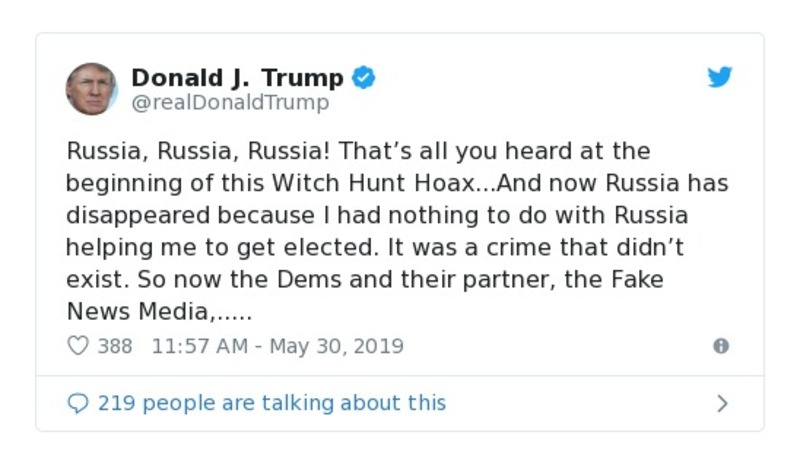The width and height of the screenshot is (800, 467).
Task: Open "219 people are talking about this"
Action: coord(271,403)
